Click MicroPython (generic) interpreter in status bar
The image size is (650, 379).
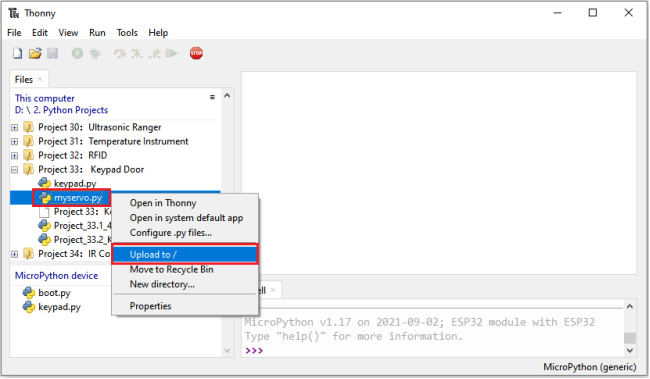[589, 367]
